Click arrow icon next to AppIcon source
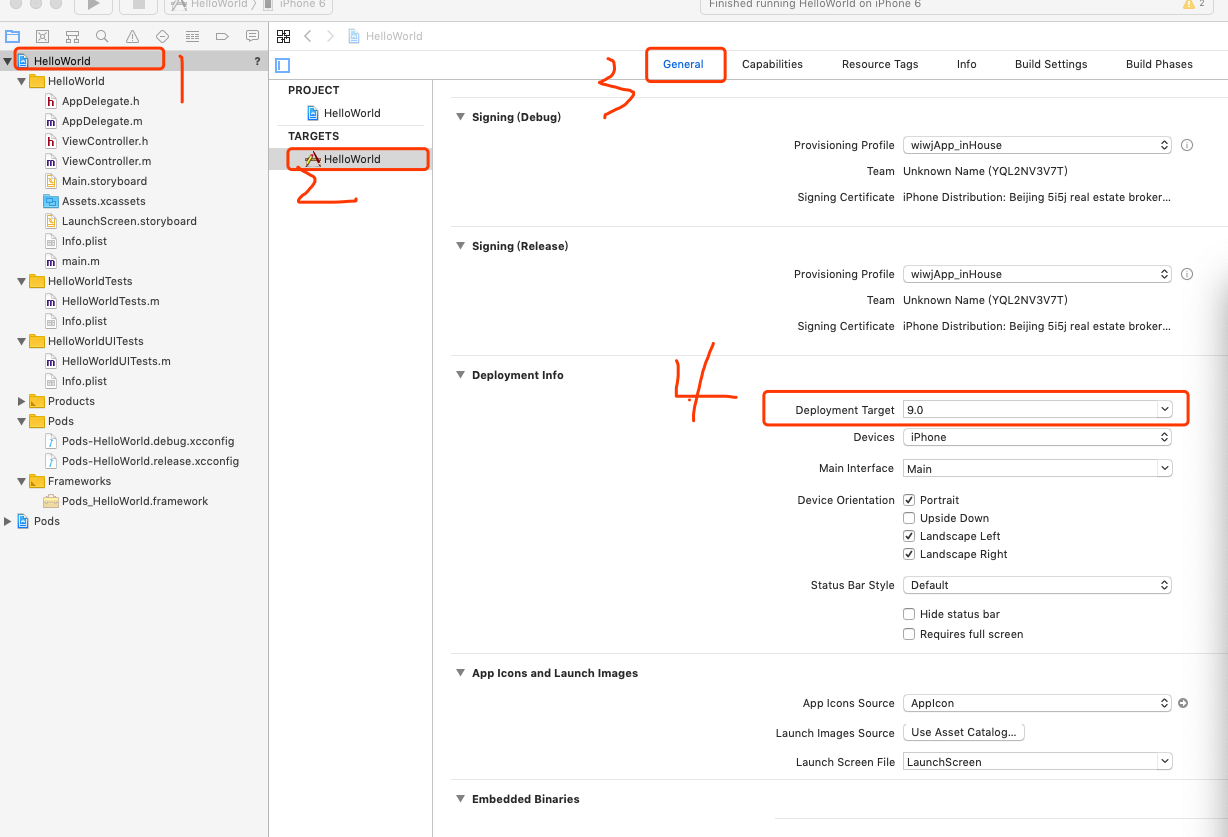This screenshot has height=837, width=1228. click(x=1183, y=703)
